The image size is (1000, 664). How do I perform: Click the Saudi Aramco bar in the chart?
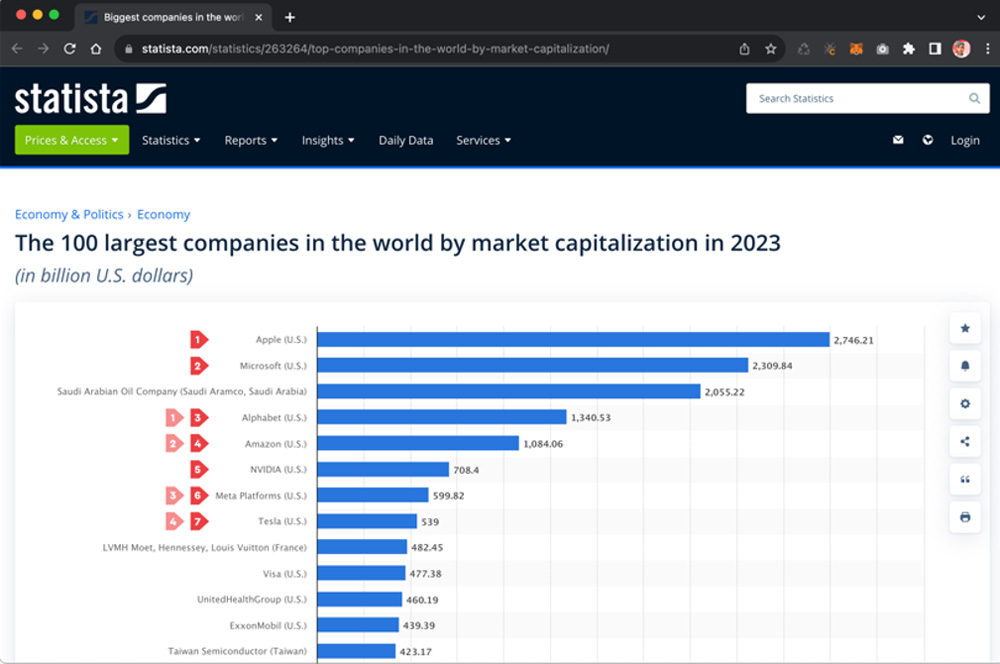point(509,392)
